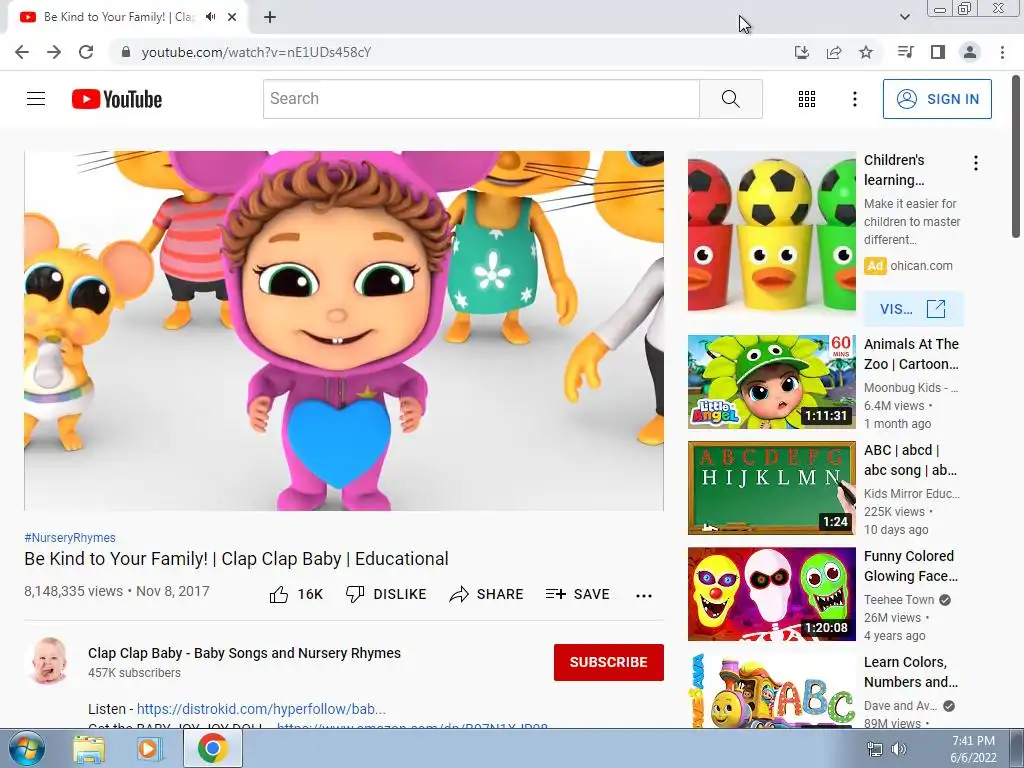1024x768 pixels.
Task: Click the search magnifier button
Action: tap(731, 99)
